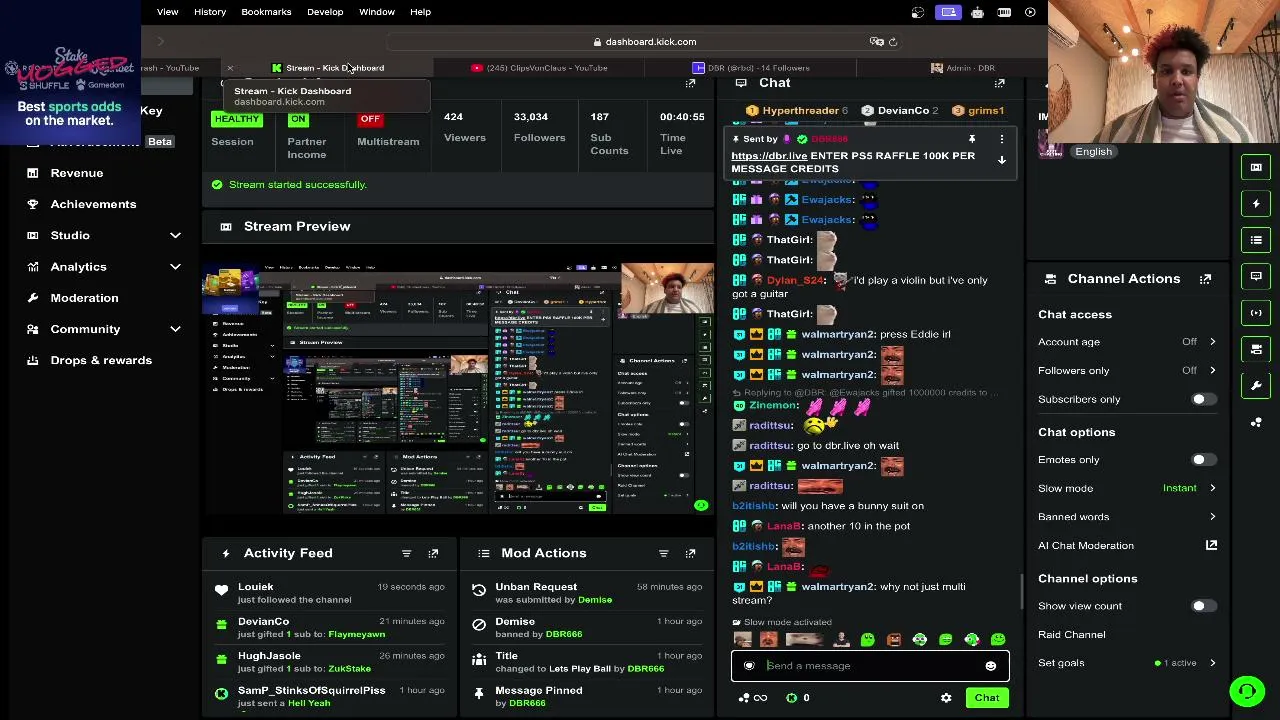
Task: Open Account age chat access options
Action: [1127, 342]
